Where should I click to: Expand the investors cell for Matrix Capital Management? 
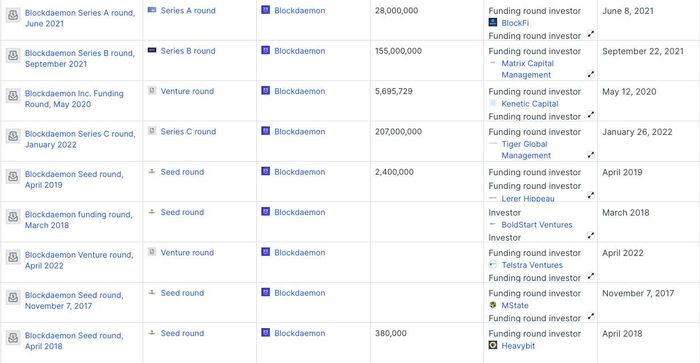(x=591, y=74)
